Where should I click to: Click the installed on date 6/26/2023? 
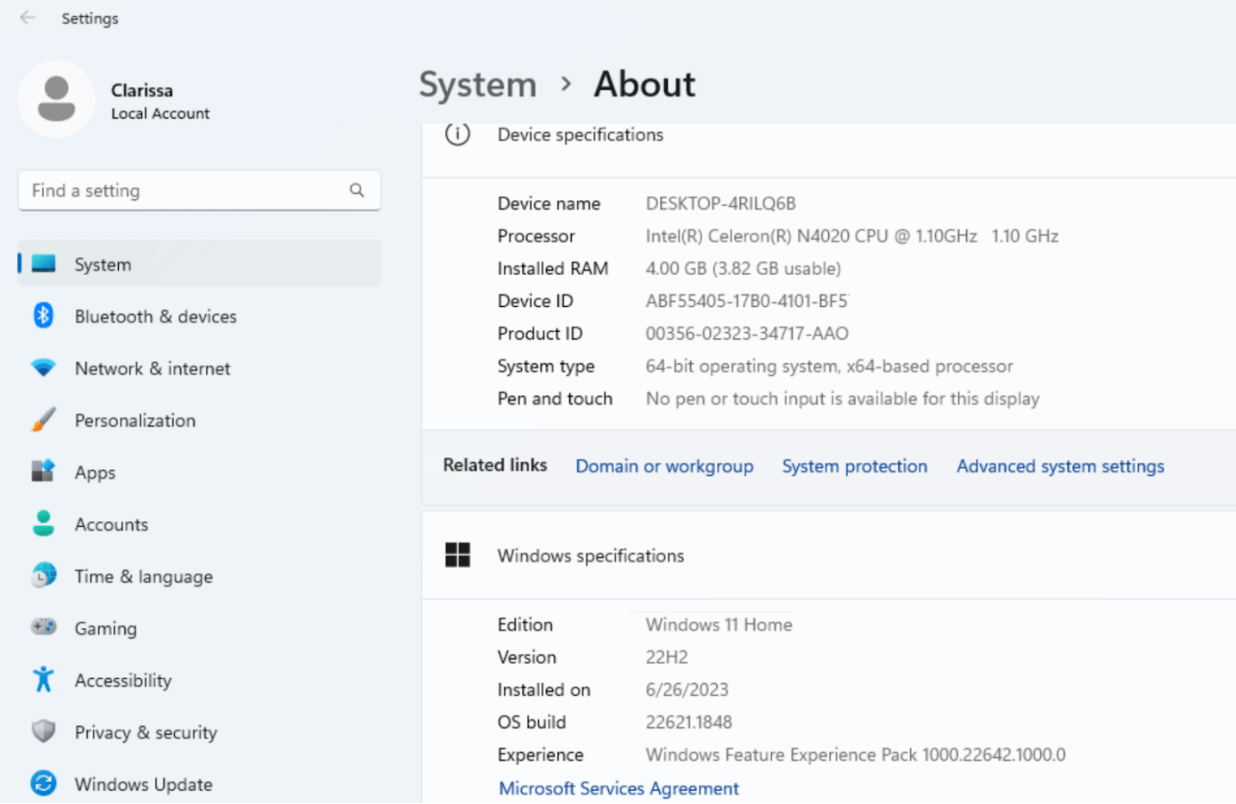[x=687, y=689]
